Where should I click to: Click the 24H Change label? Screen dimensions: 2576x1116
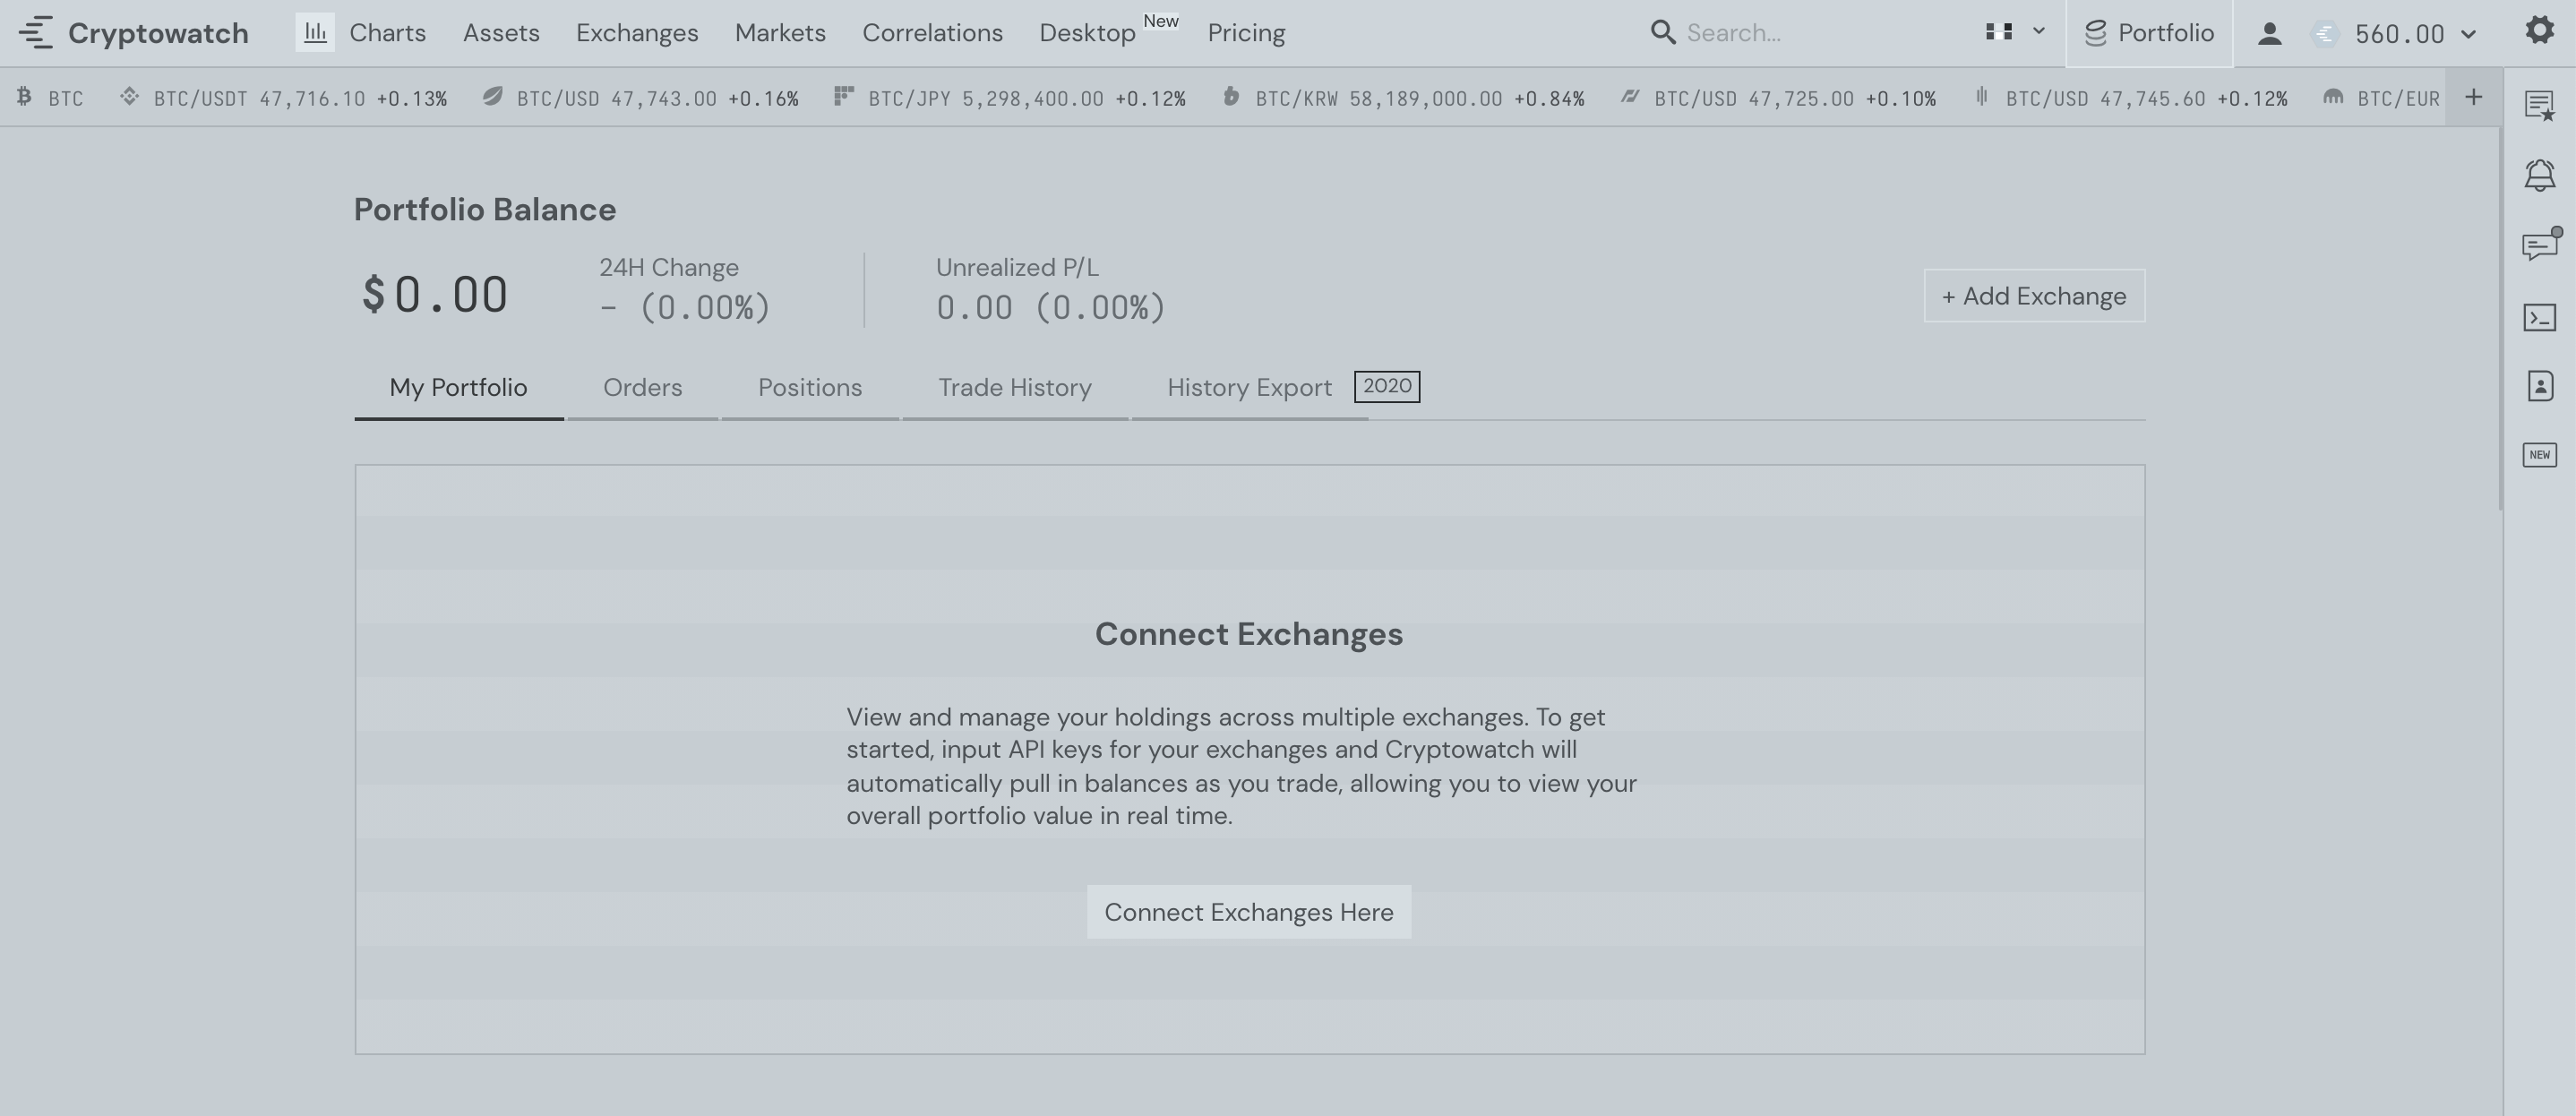tap(669, 268)
